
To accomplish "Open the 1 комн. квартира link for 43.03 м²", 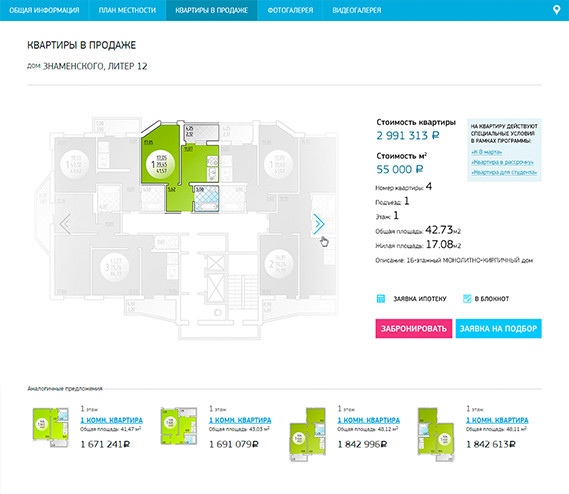I will pyautogui.click(x=240, y=420).
